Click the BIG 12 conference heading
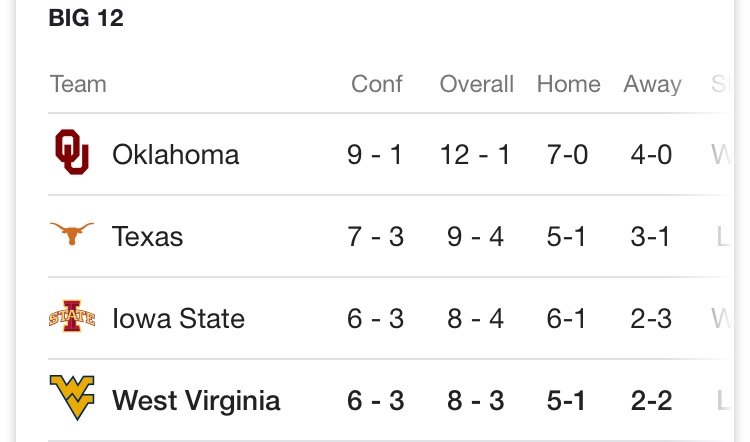This screenshot has height=442, width=750. tap(86, 18)
